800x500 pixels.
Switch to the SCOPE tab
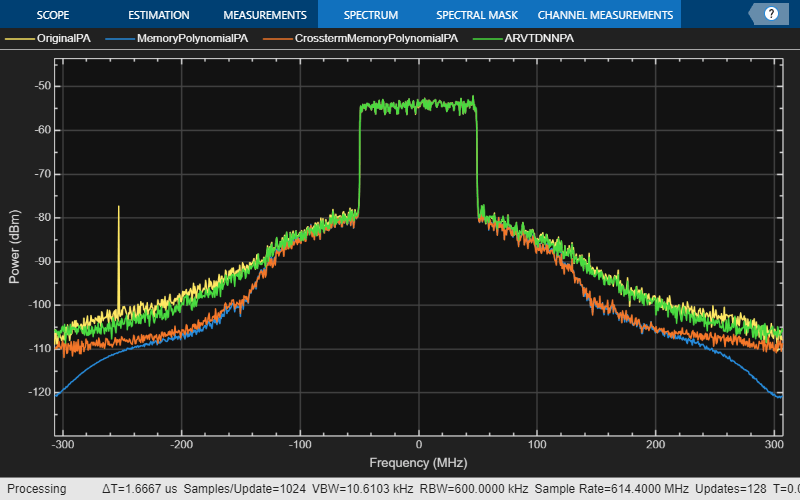coord(53,15)
